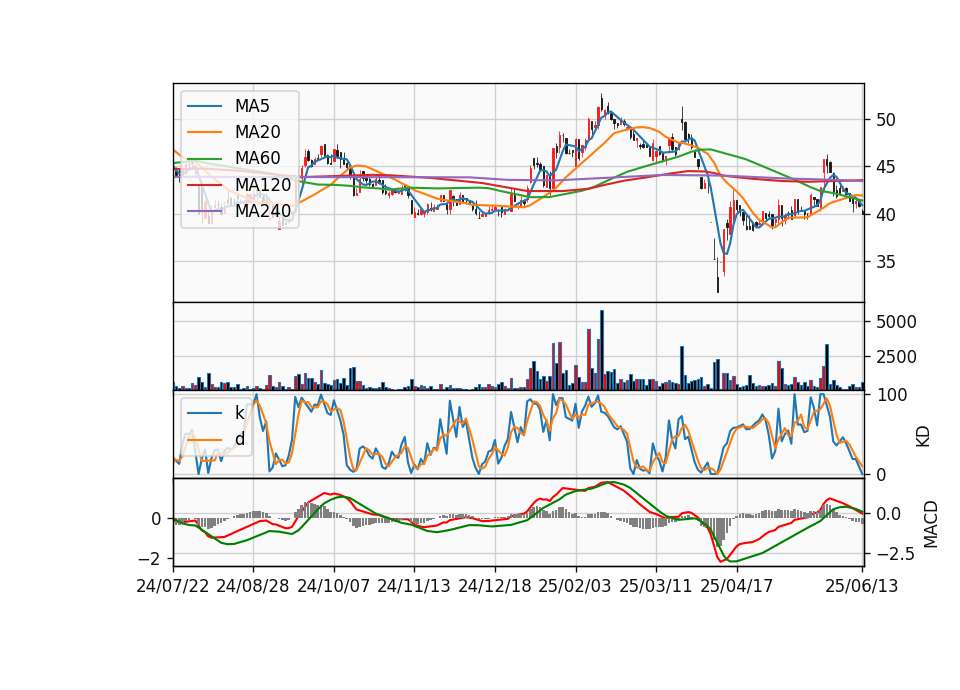Click the price axis value 45
Screen dimensions: 960x690
(x=885, y=167)
